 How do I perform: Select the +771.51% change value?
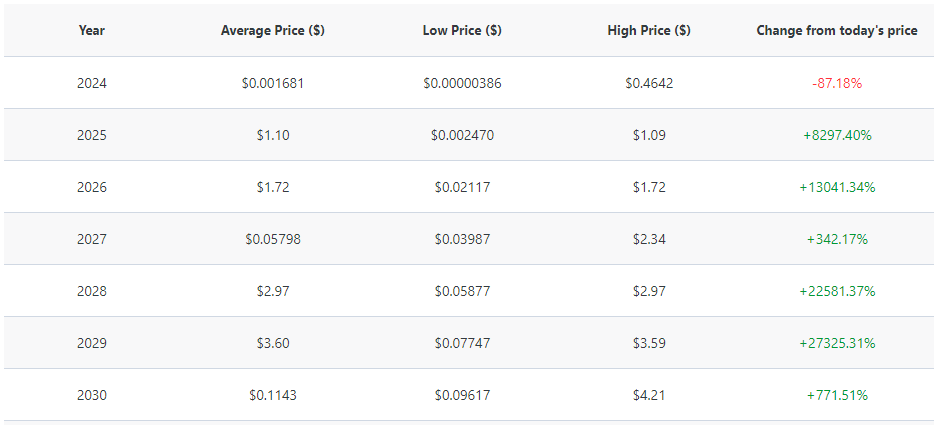click(837, 395)
